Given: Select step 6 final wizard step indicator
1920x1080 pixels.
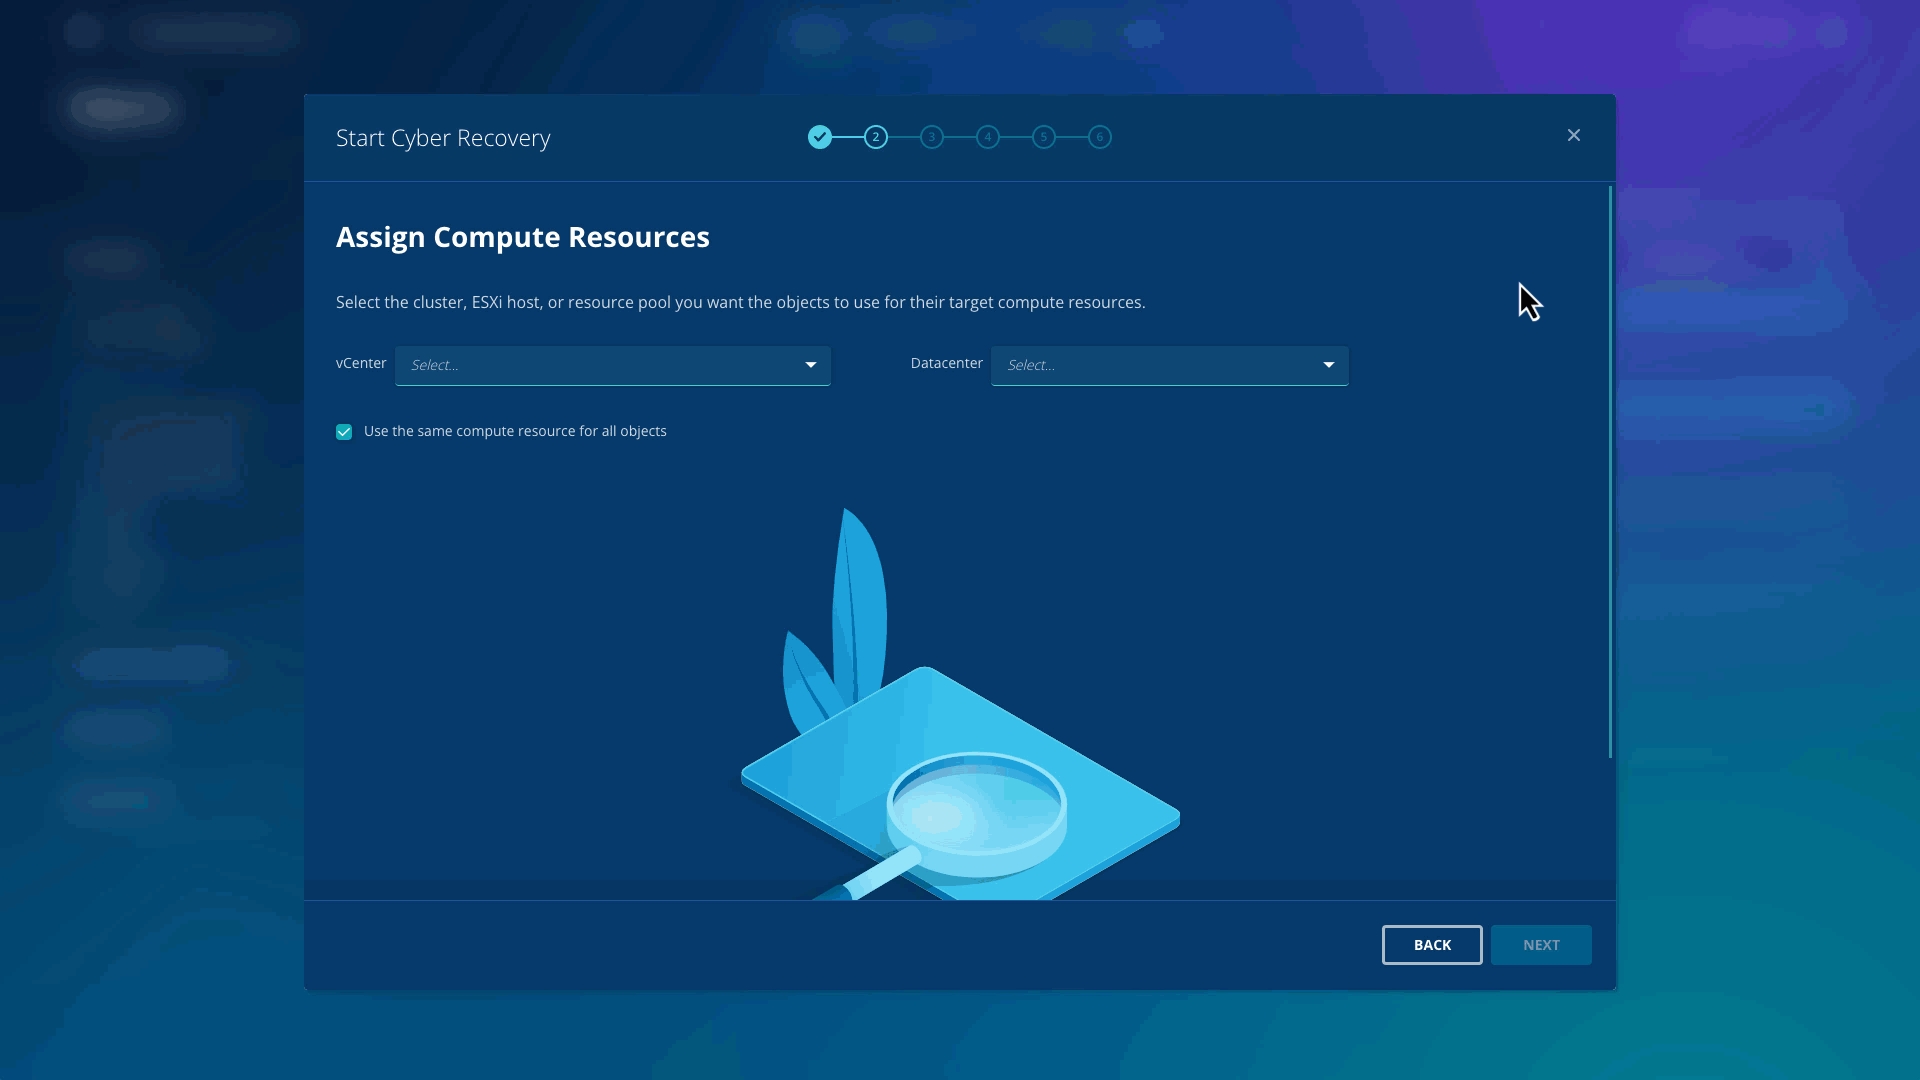Looking at the screenshot, I should (x=1100, y=137).
